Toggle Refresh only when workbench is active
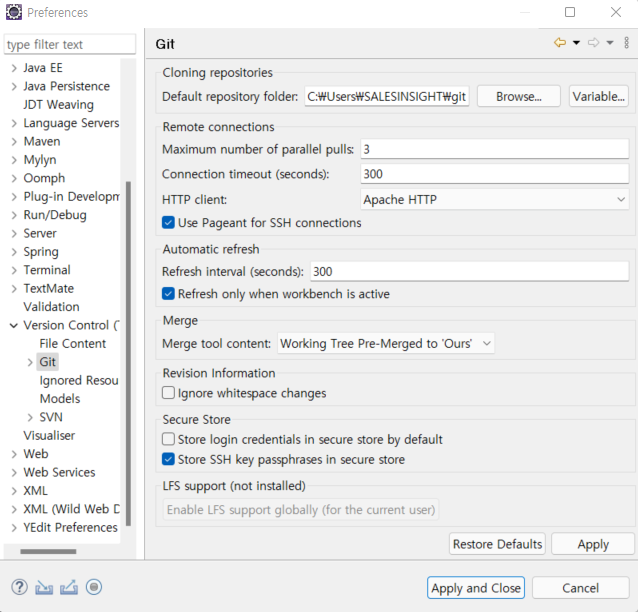Screen dimensions: 638x612 pos(168,294)
